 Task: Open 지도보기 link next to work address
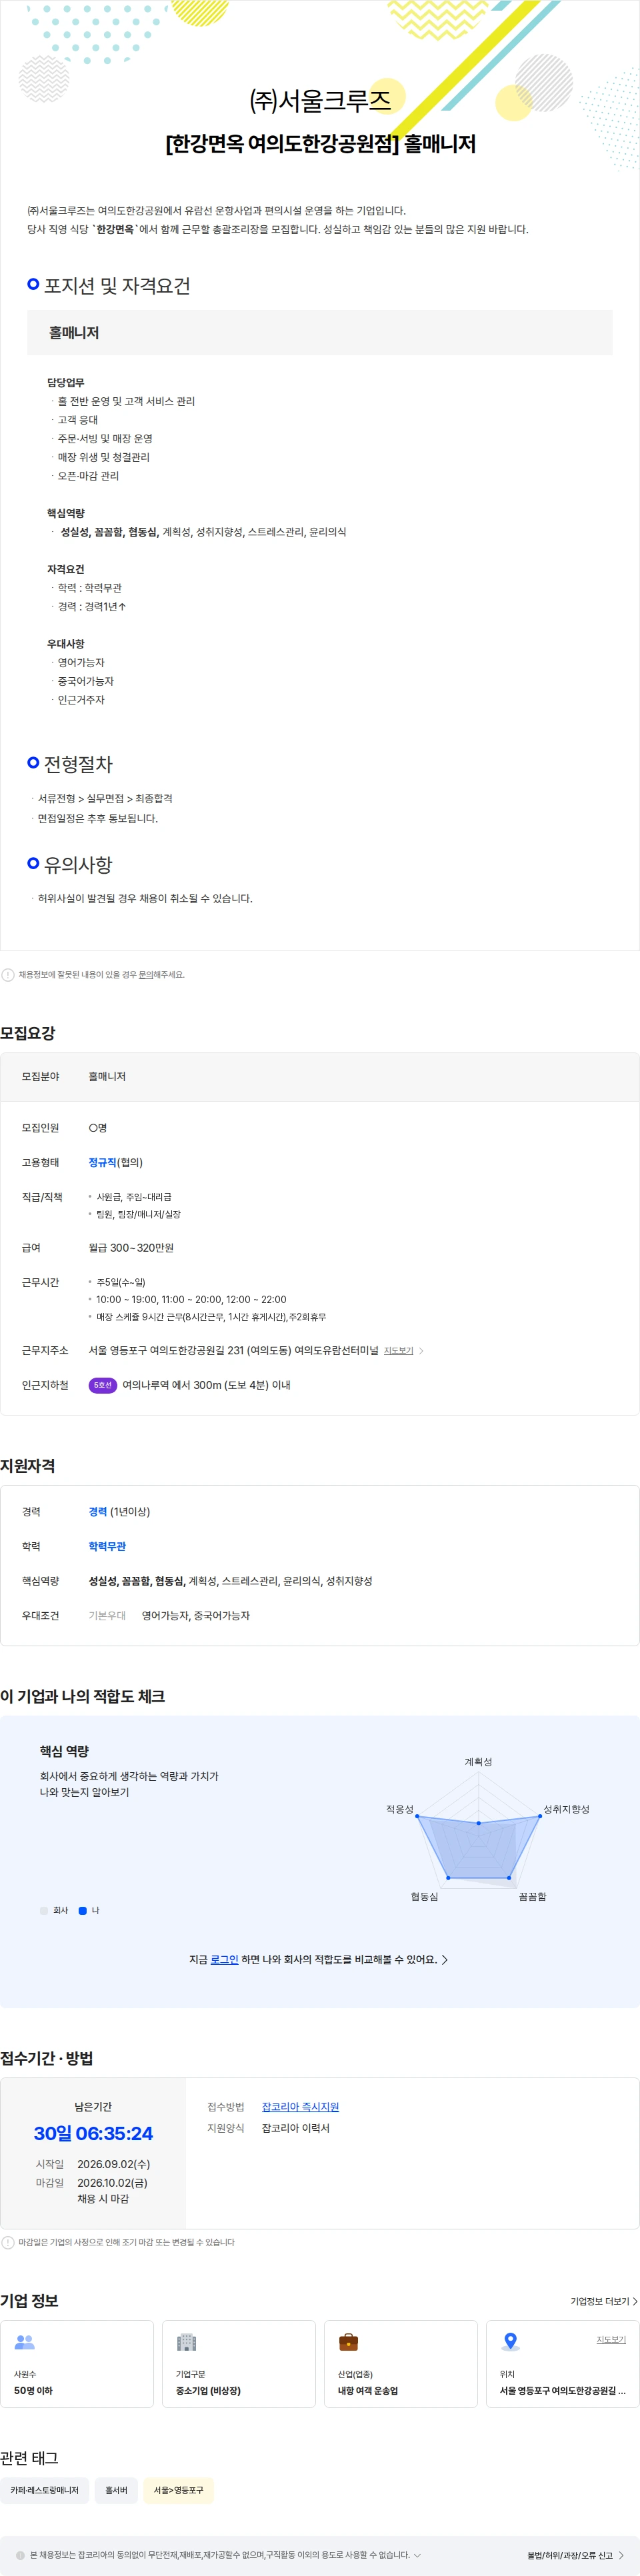click(x=398, y=1351)
